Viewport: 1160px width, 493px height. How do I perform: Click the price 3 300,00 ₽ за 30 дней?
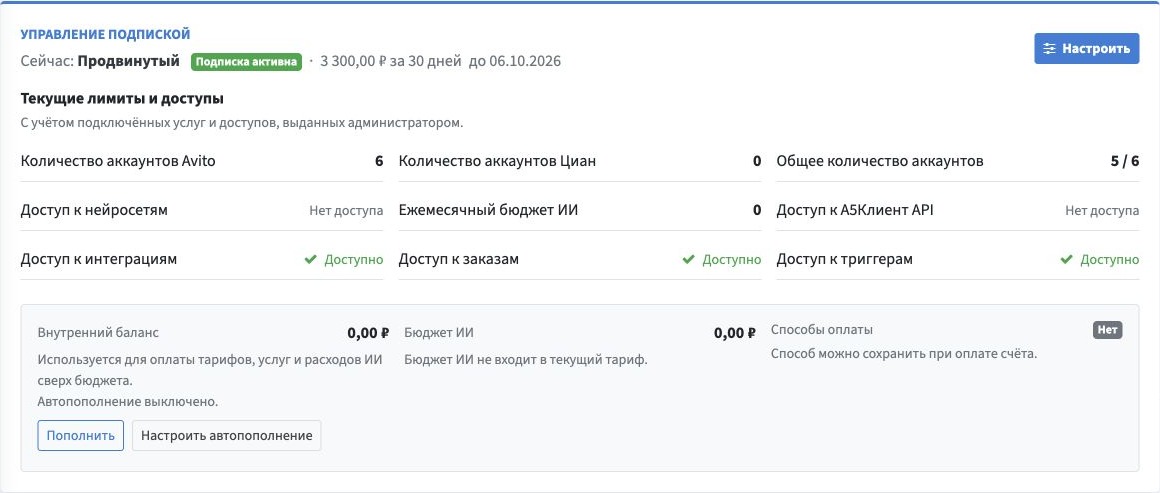click(391, 61)
